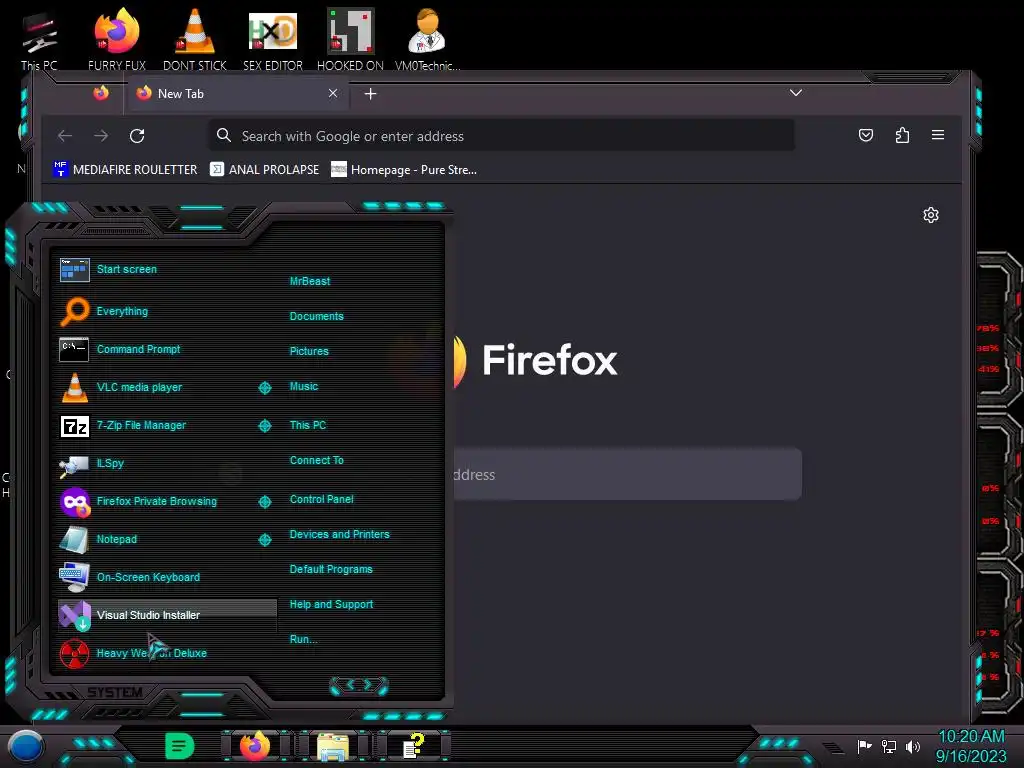
Task: Open the Firefox extensions puzzle icon
Action: click(903, 135)
